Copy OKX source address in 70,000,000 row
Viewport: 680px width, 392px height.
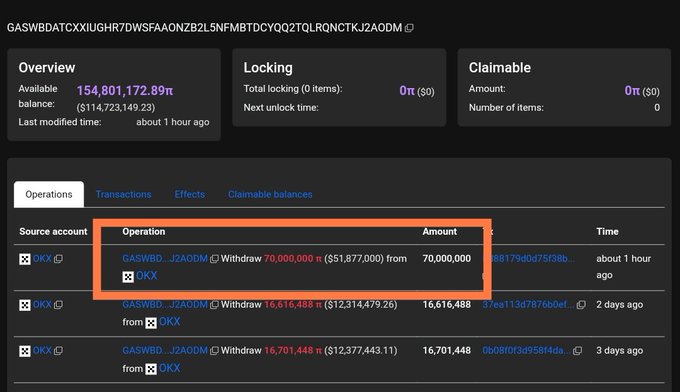coord(59,259)
